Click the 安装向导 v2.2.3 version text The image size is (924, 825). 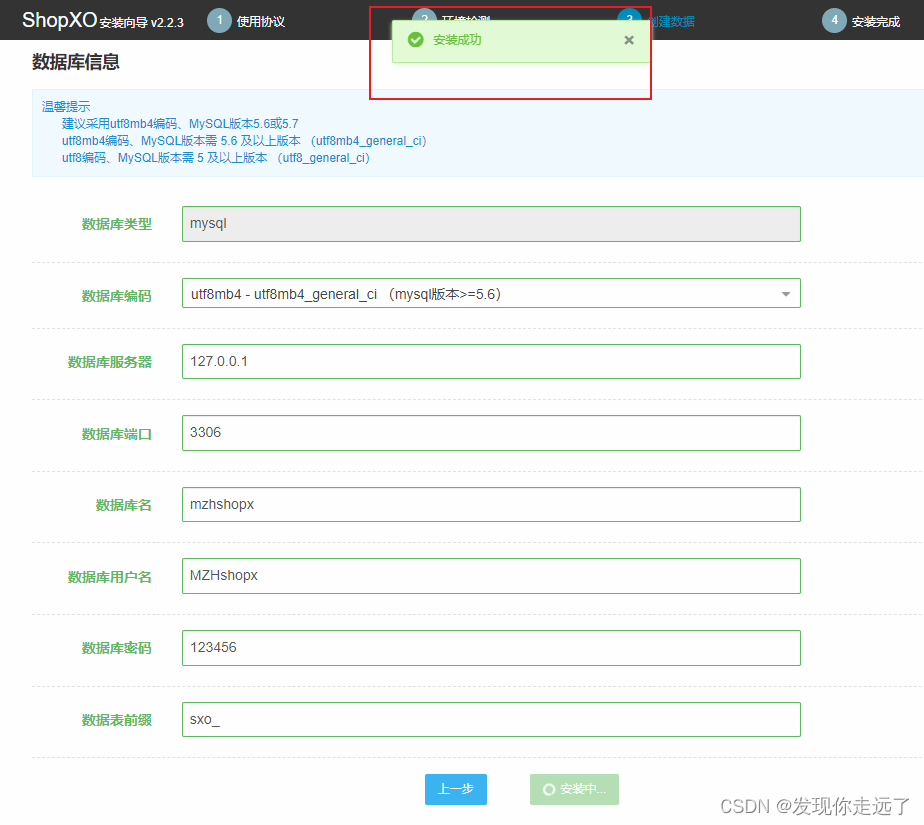pyautogui.click(x=141, y=23)
